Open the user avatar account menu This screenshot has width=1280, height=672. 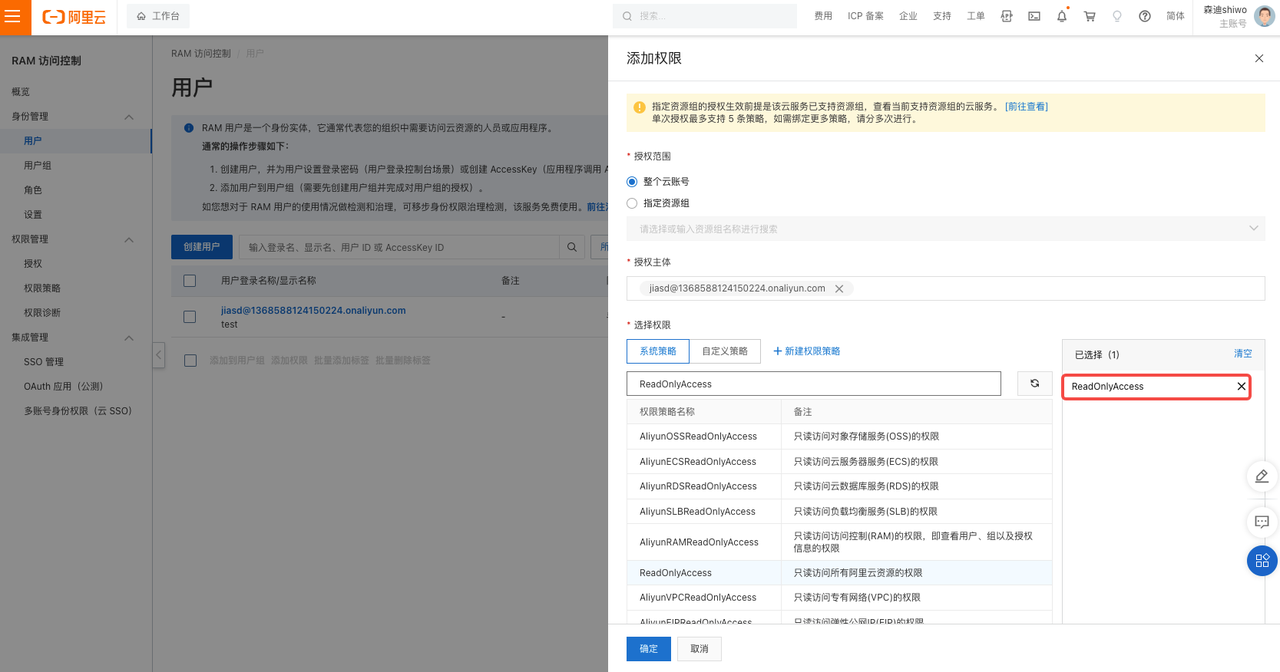1264,16
